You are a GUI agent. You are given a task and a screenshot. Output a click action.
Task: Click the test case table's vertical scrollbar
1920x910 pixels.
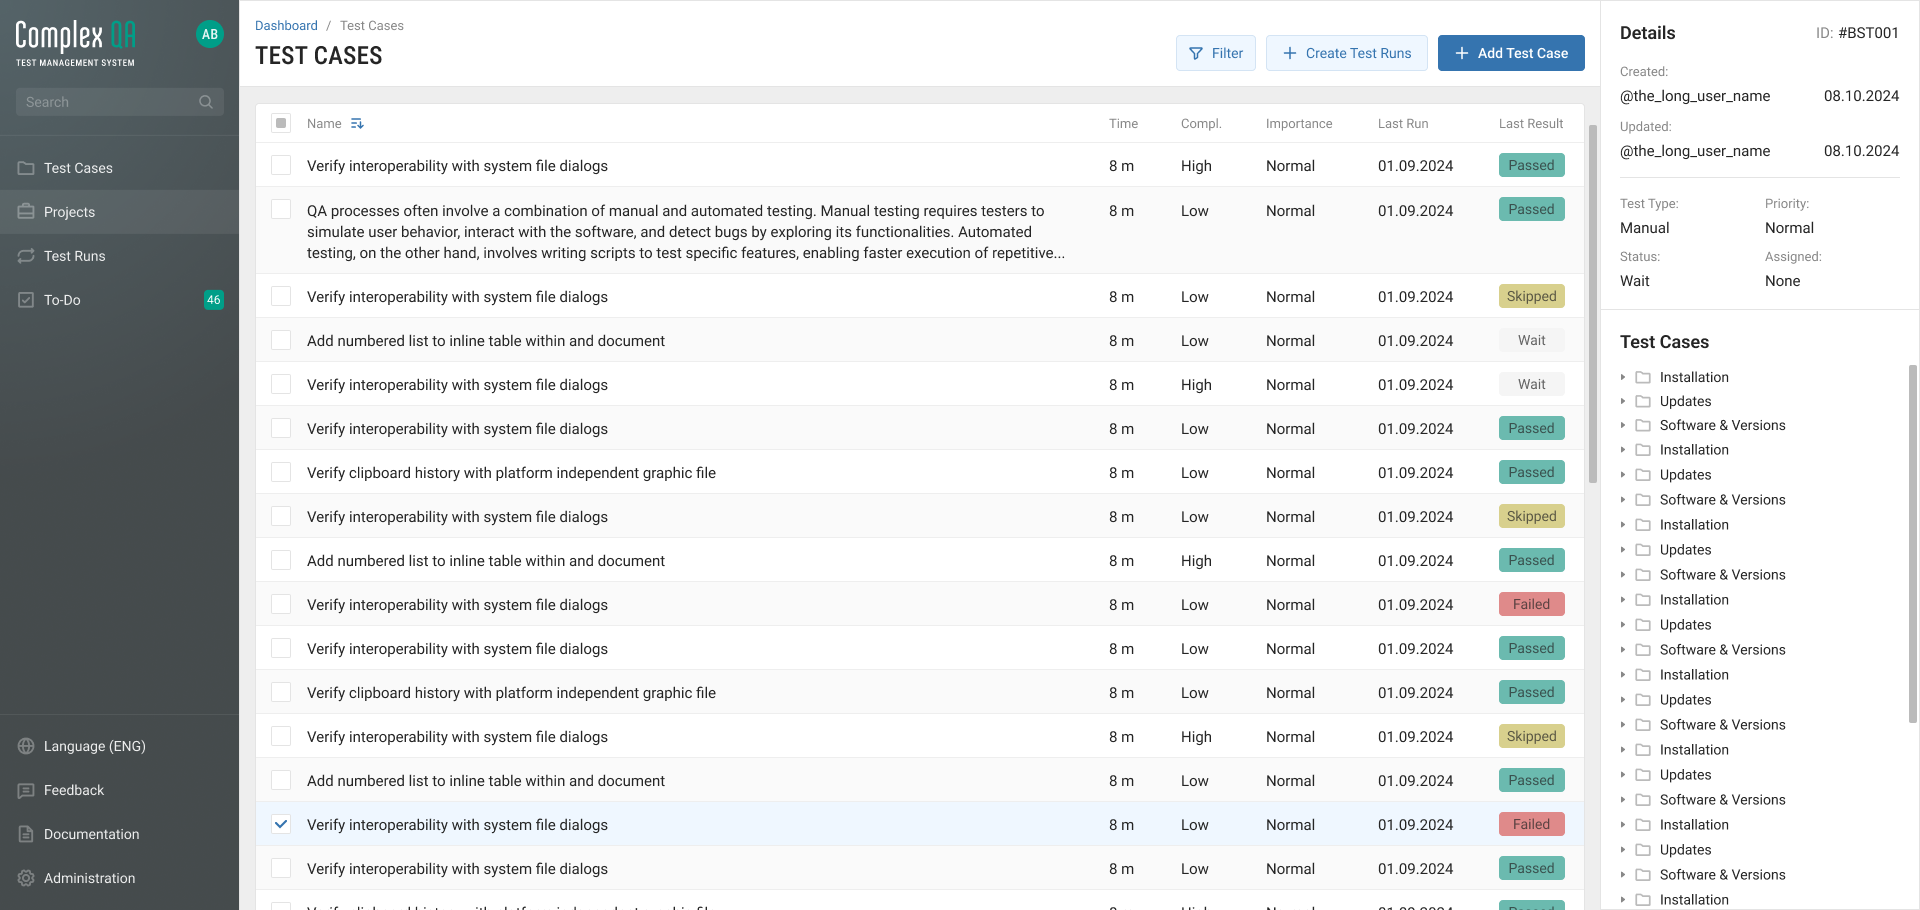[1592, 300]
